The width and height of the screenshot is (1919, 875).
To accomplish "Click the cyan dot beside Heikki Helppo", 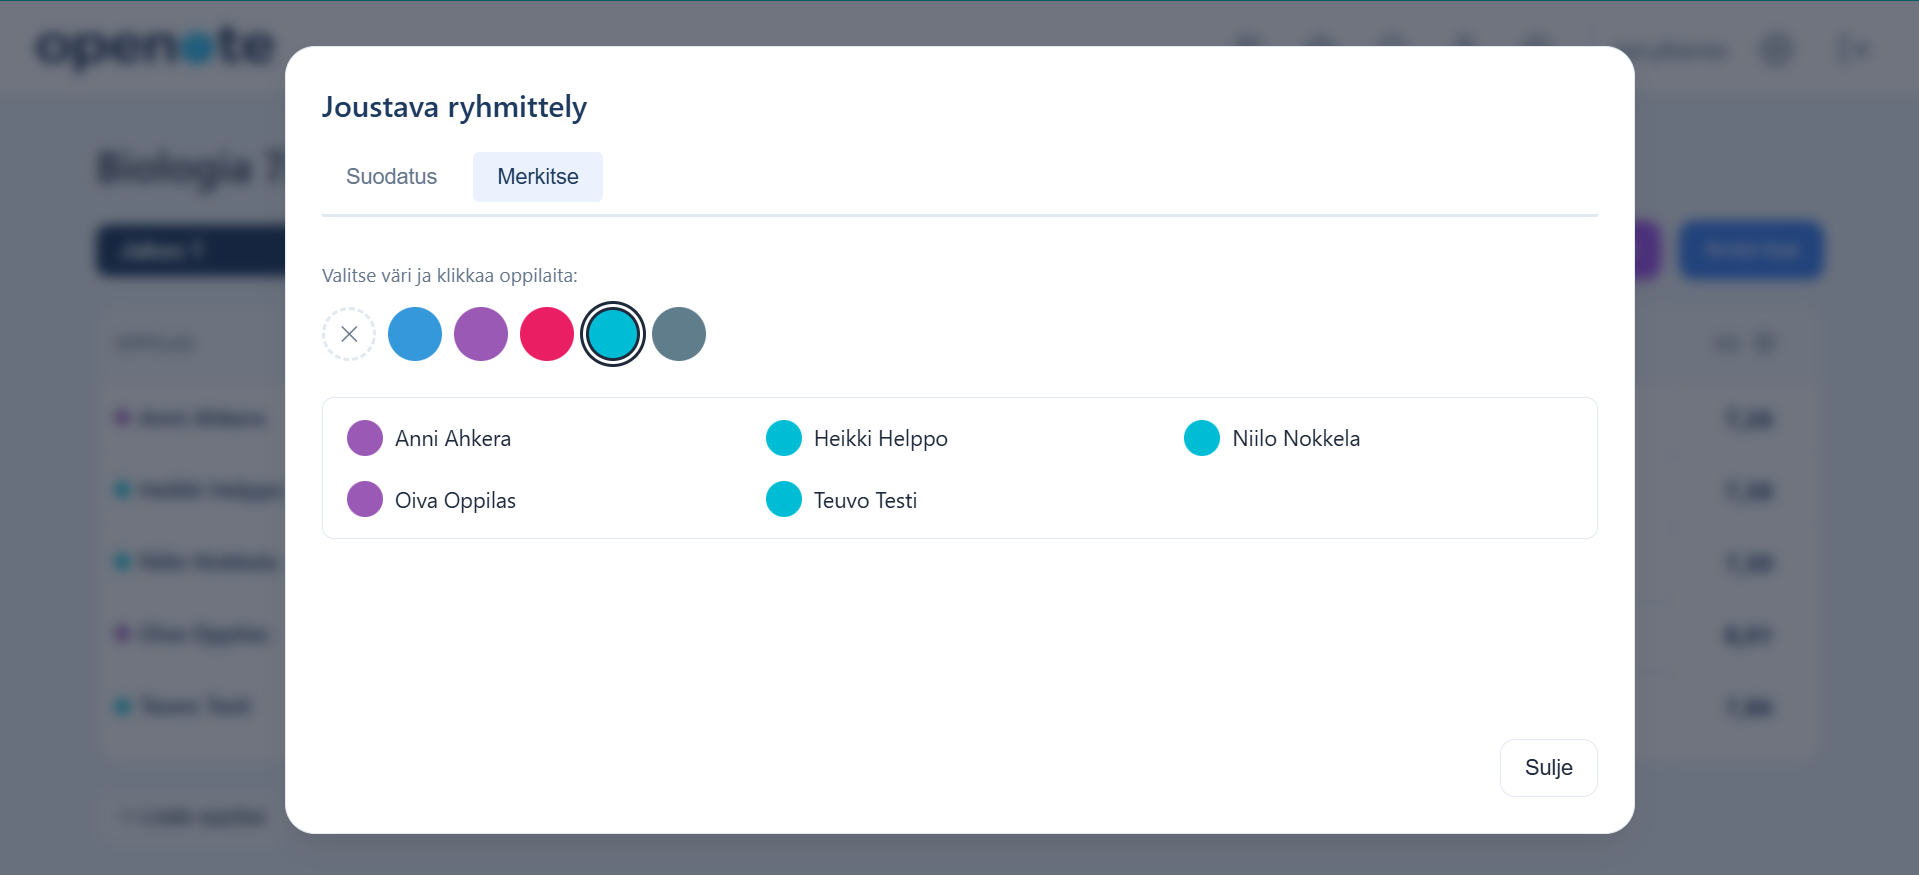I will (784, 438).
